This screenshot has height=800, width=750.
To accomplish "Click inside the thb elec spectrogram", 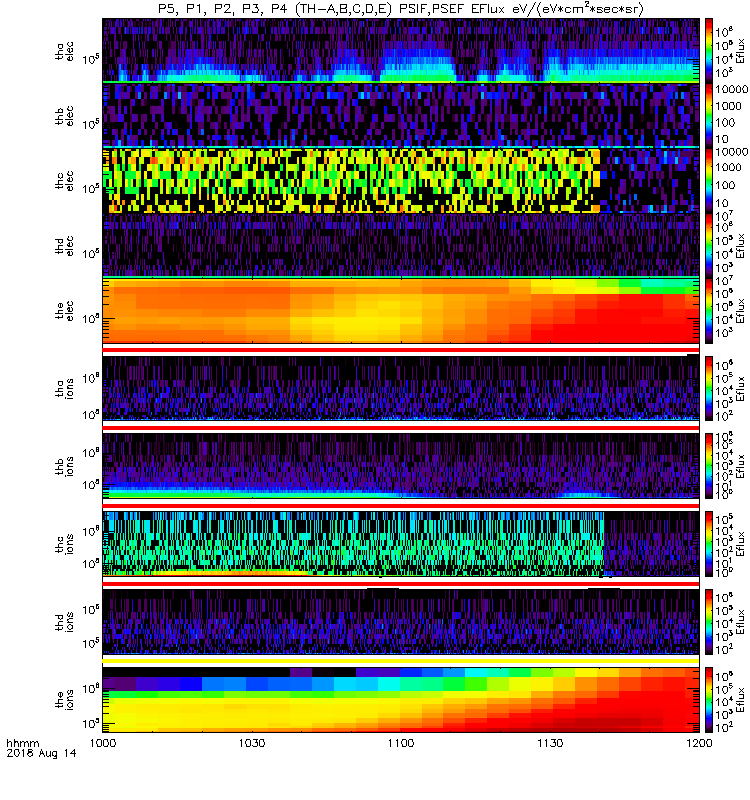I will [401, 115].
